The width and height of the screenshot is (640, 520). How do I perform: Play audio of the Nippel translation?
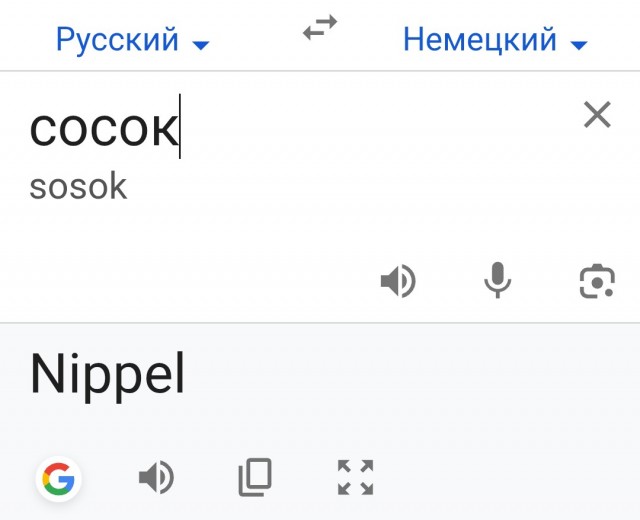(x=156, y=479)
